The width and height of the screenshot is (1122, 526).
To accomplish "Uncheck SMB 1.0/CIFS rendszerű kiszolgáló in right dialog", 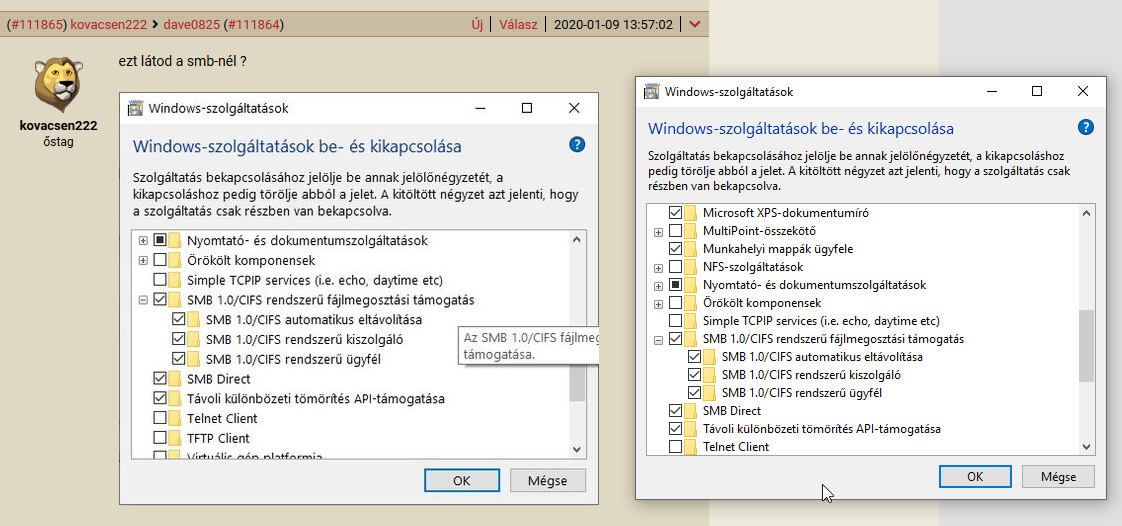I will click(x=693, y=374).
